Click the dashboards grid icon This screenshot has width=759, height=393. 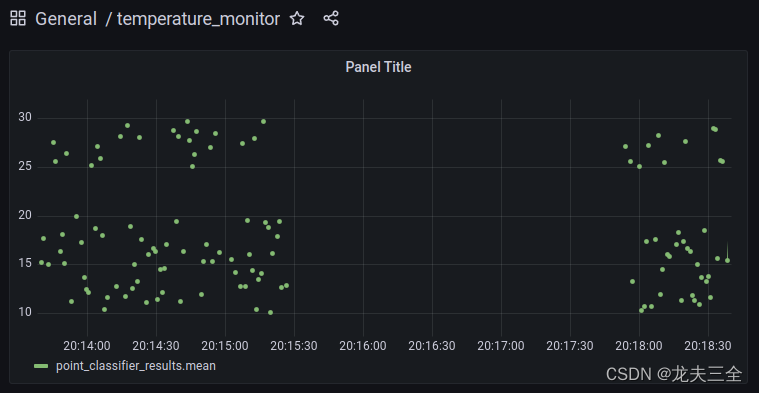[x=18, y=19]
